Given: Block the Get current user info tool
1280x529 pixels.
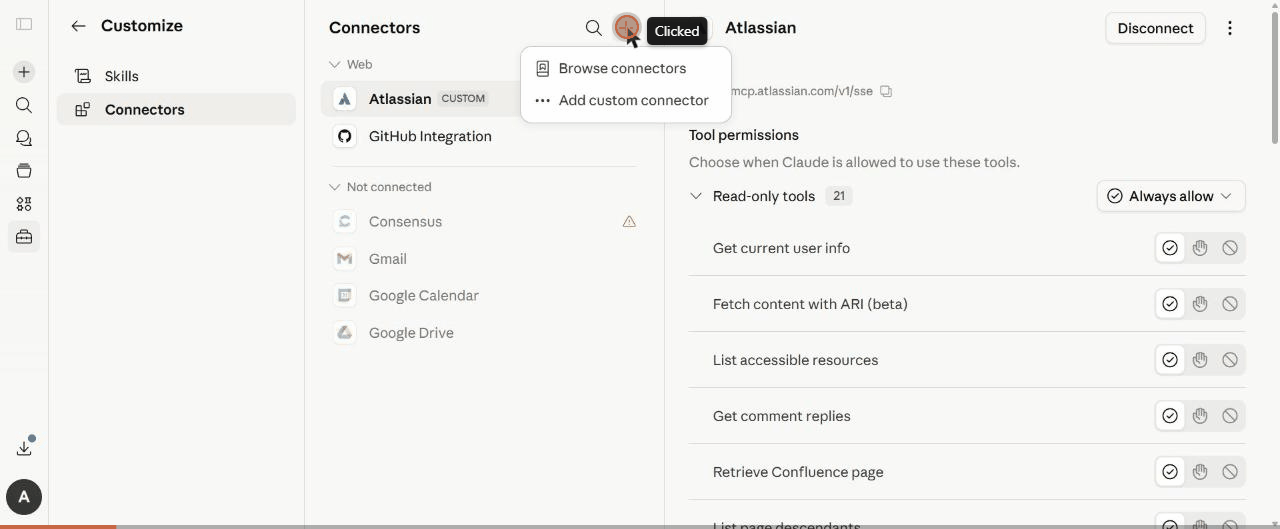Looking at the screenshot, I should [x=1230, y=248].
